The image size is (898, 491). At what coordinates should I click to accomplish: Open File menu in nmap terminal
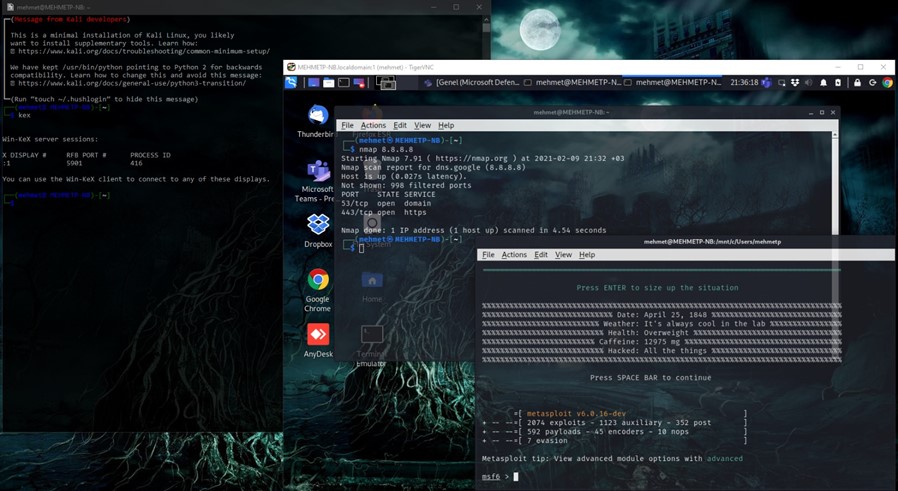tap(347, 126)
